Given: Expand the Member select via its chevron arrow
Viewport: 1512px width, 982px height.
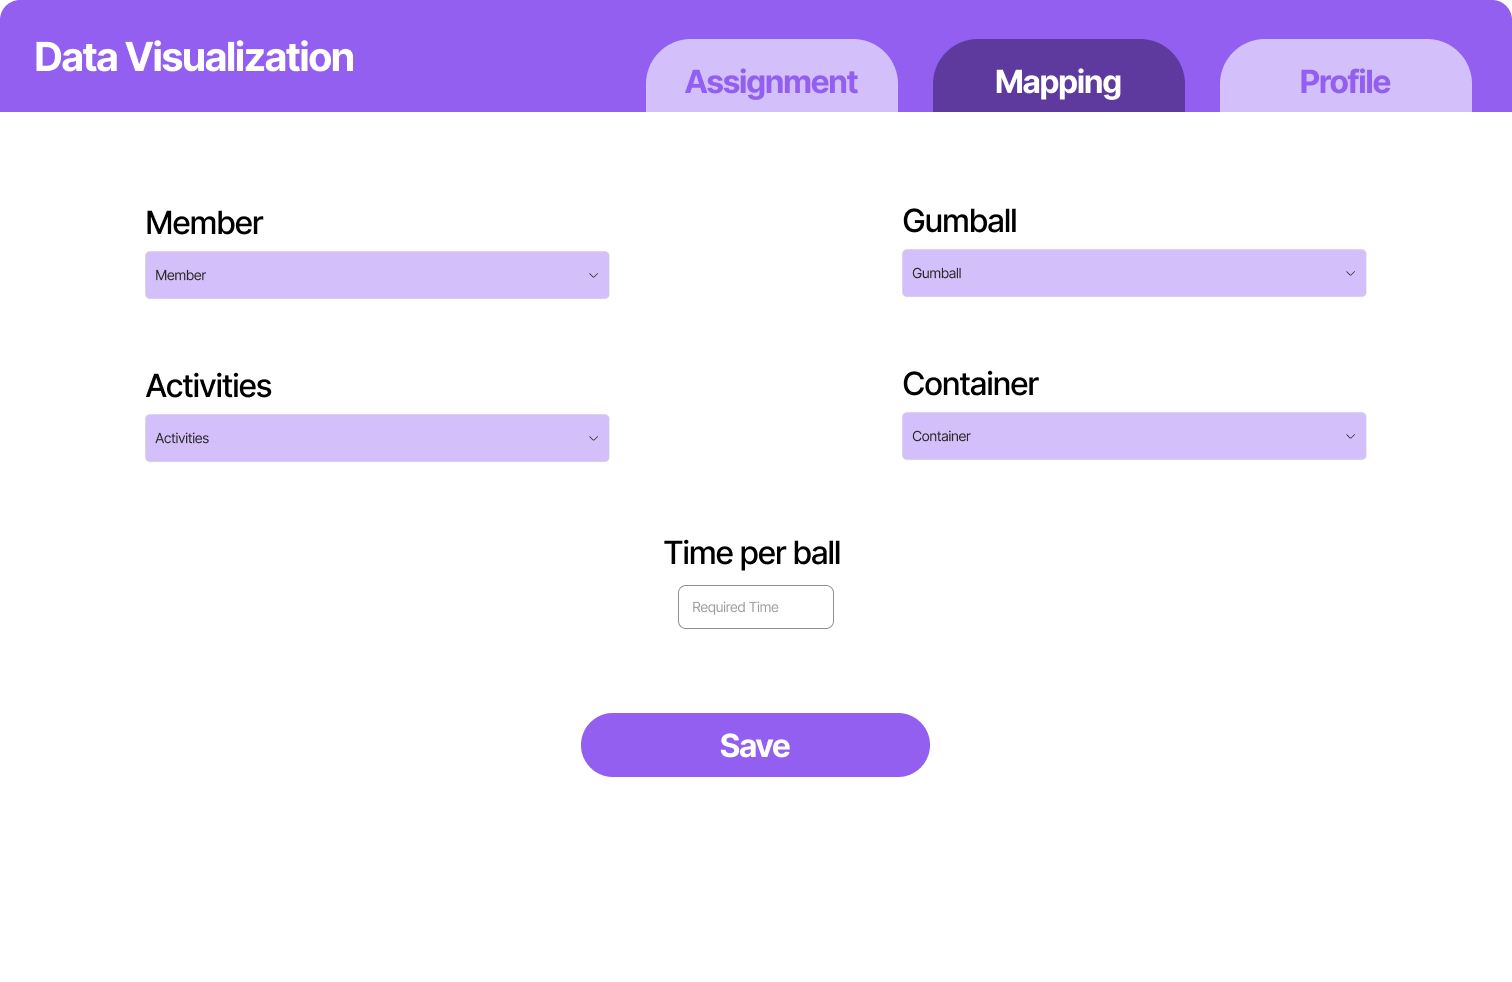Looking at the screenshot, I should coord(592,275).
